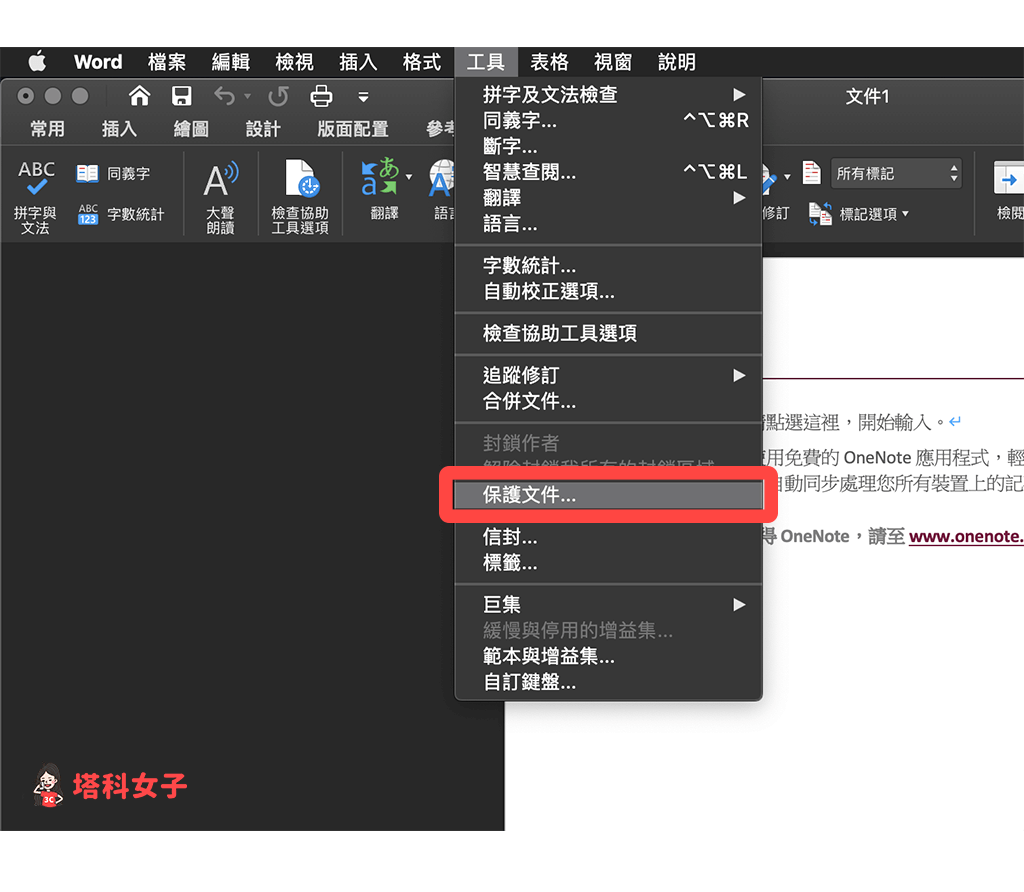Expand 巨集 submenu
Screen dimensions: 1024x892
(x=609, y=605)
